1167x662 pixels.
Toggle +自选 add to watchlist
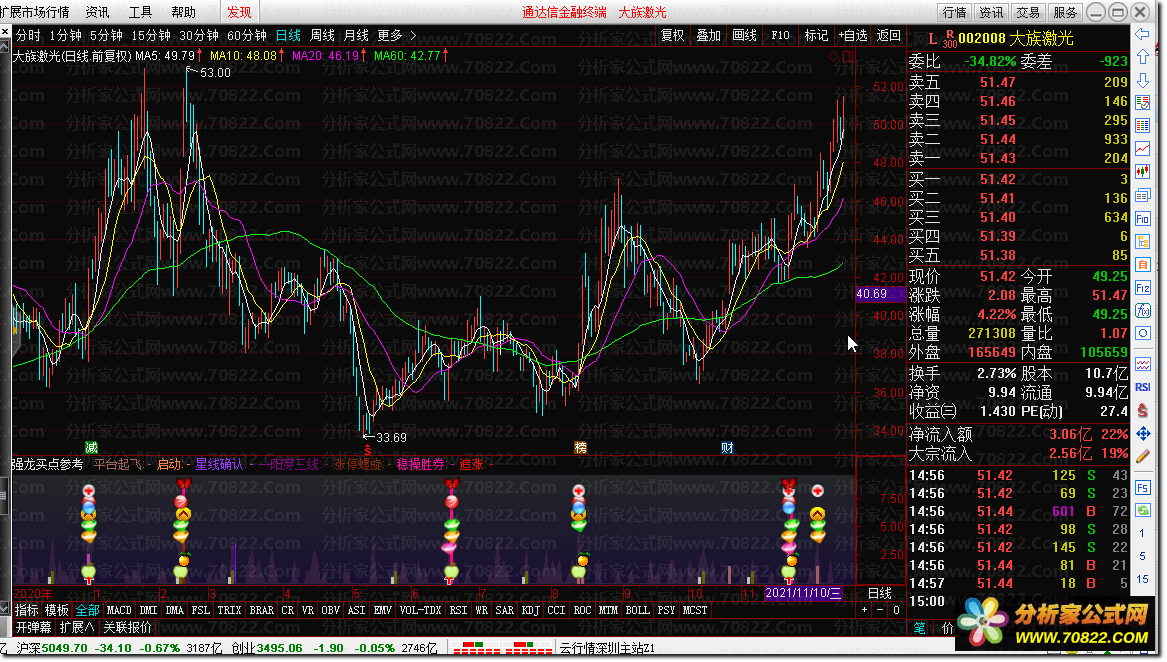pyautogui.click(x=853, y=36)
